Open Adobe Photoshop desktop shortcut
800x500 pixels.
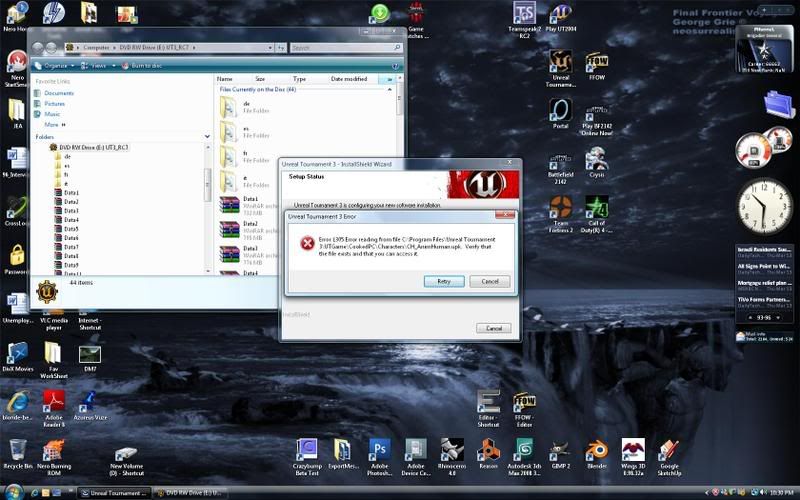pos(380,457)
